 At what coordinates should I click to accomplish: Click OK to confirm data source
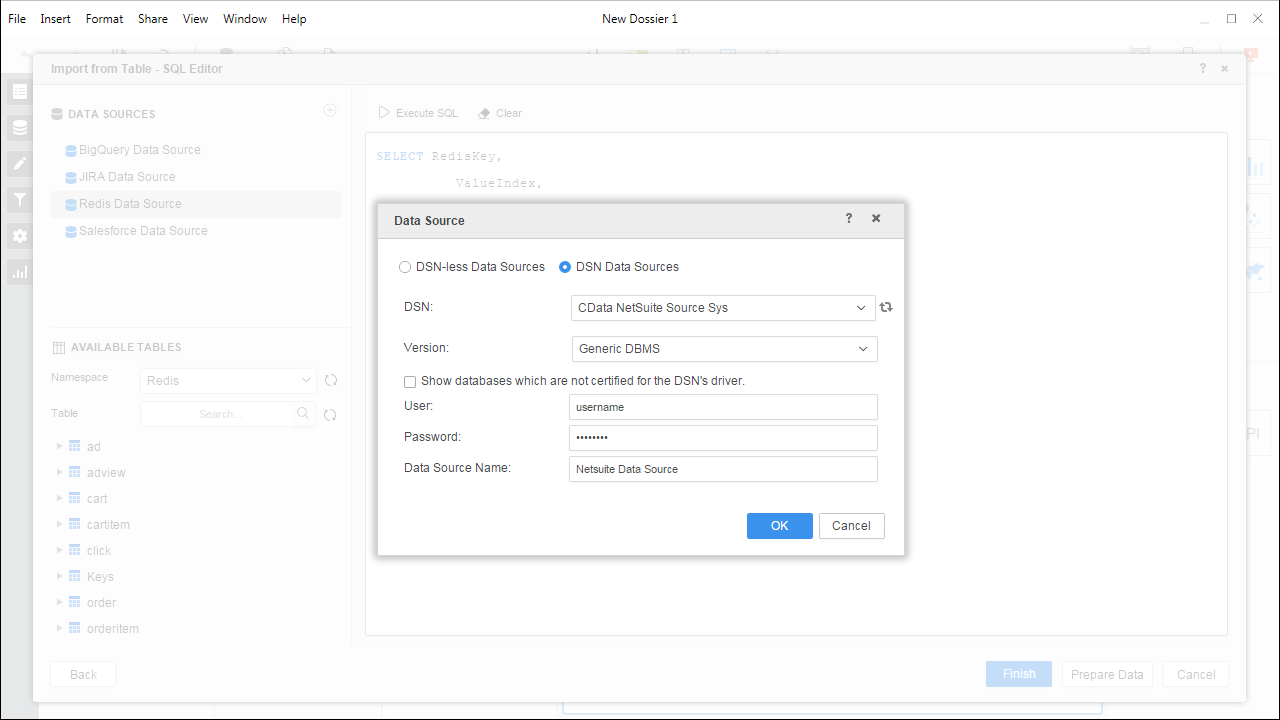(779, 526)
